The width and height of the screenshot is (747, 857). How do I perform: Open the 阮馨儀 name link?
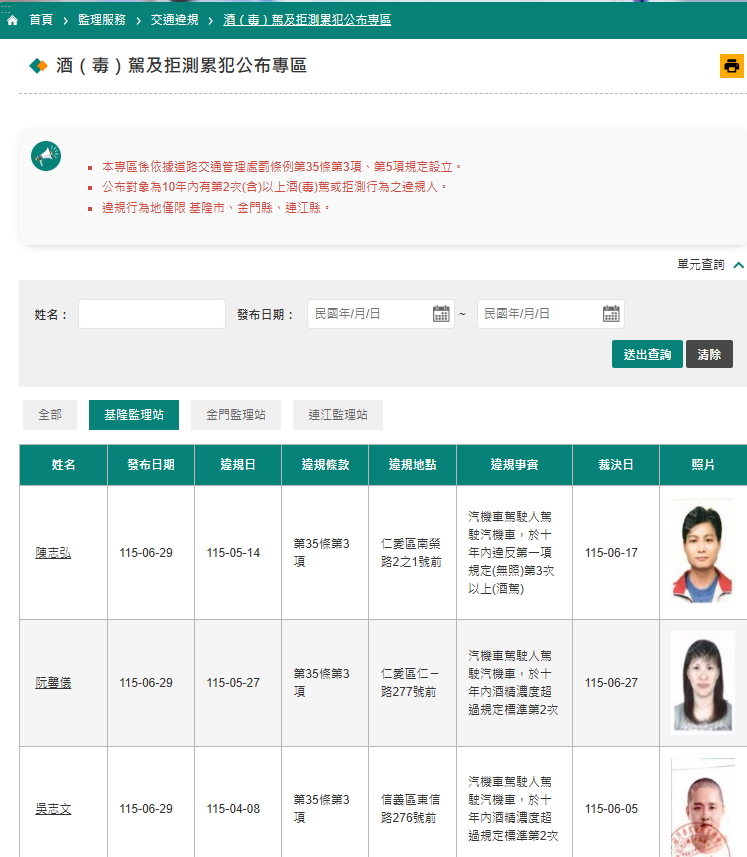(53, 683)
